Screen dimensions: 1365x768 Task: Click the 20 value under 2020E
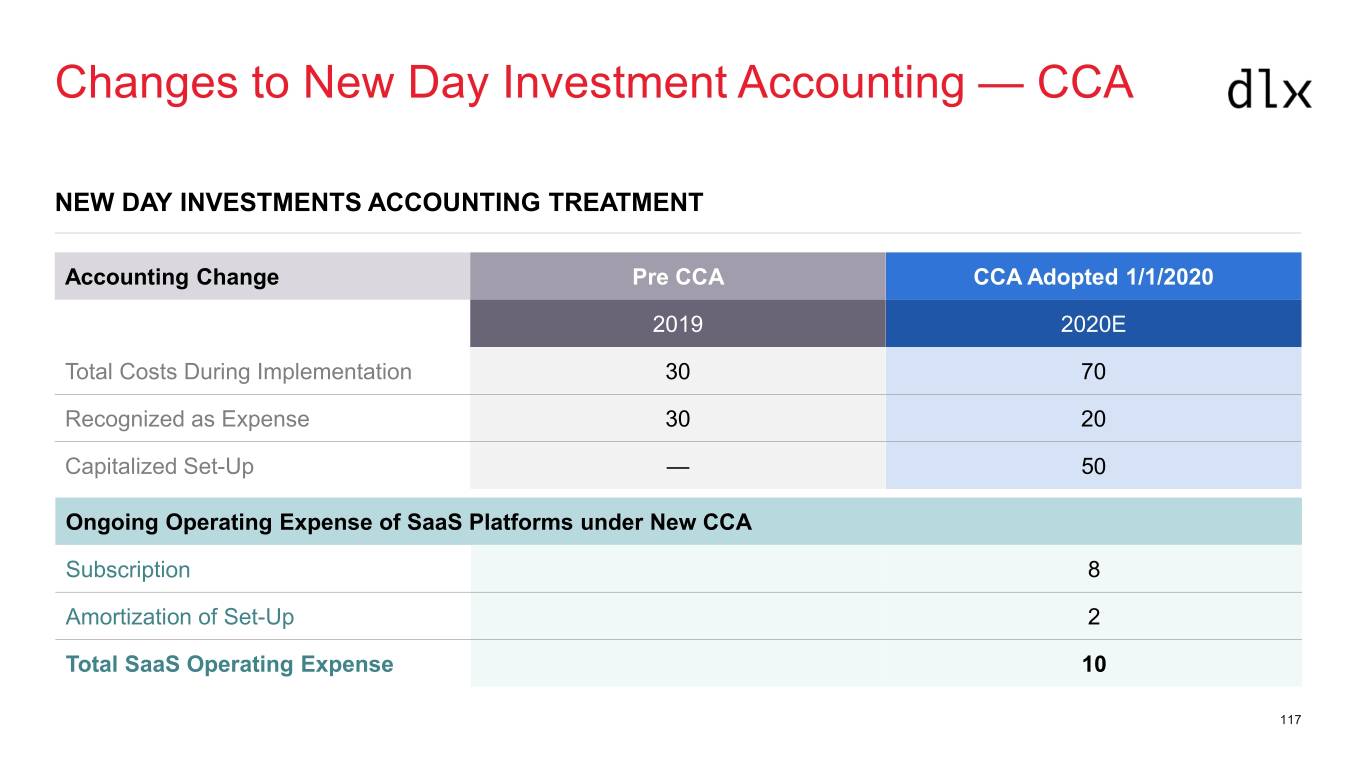(1093, 419)
